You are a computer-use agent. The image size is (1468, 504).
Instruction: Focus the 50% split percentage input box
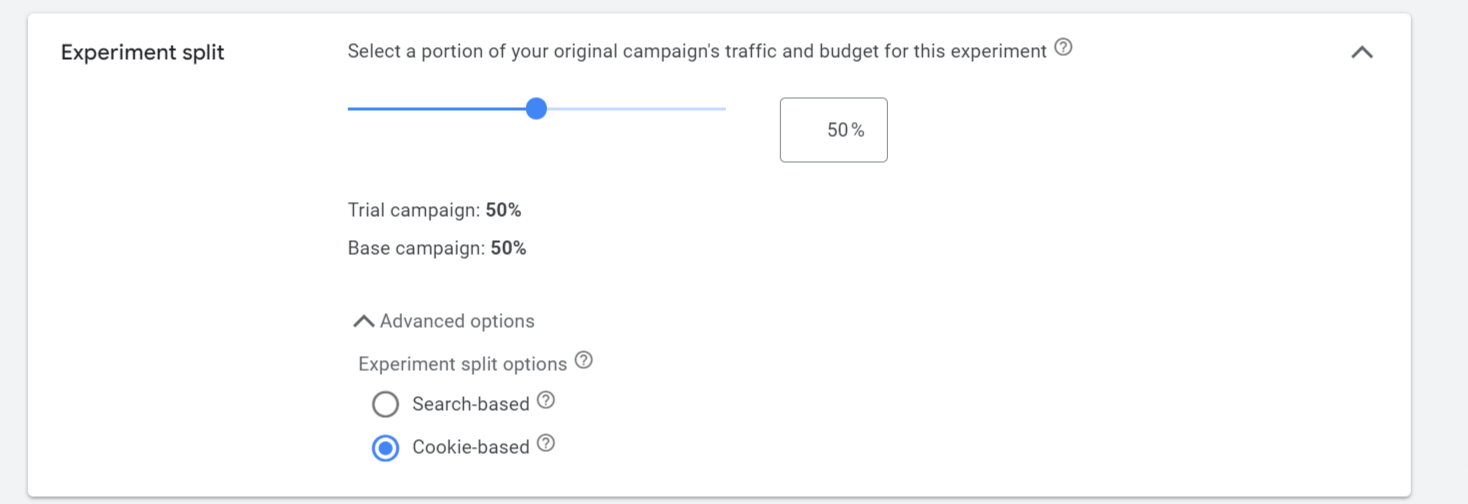[x=833, y=130]
